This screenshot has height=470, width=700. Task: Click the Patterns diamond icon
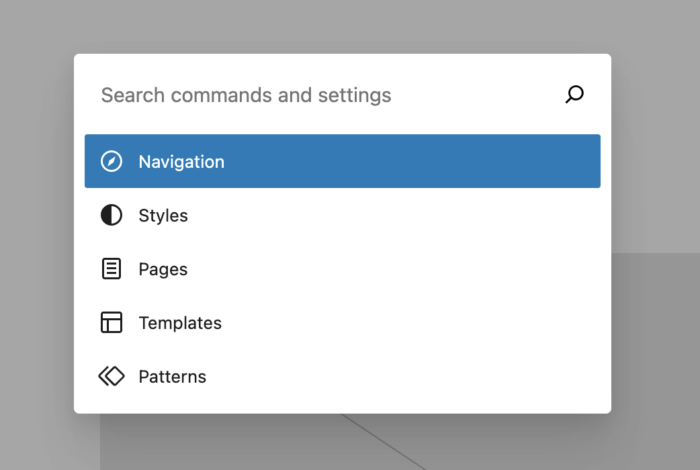[111, 376]
